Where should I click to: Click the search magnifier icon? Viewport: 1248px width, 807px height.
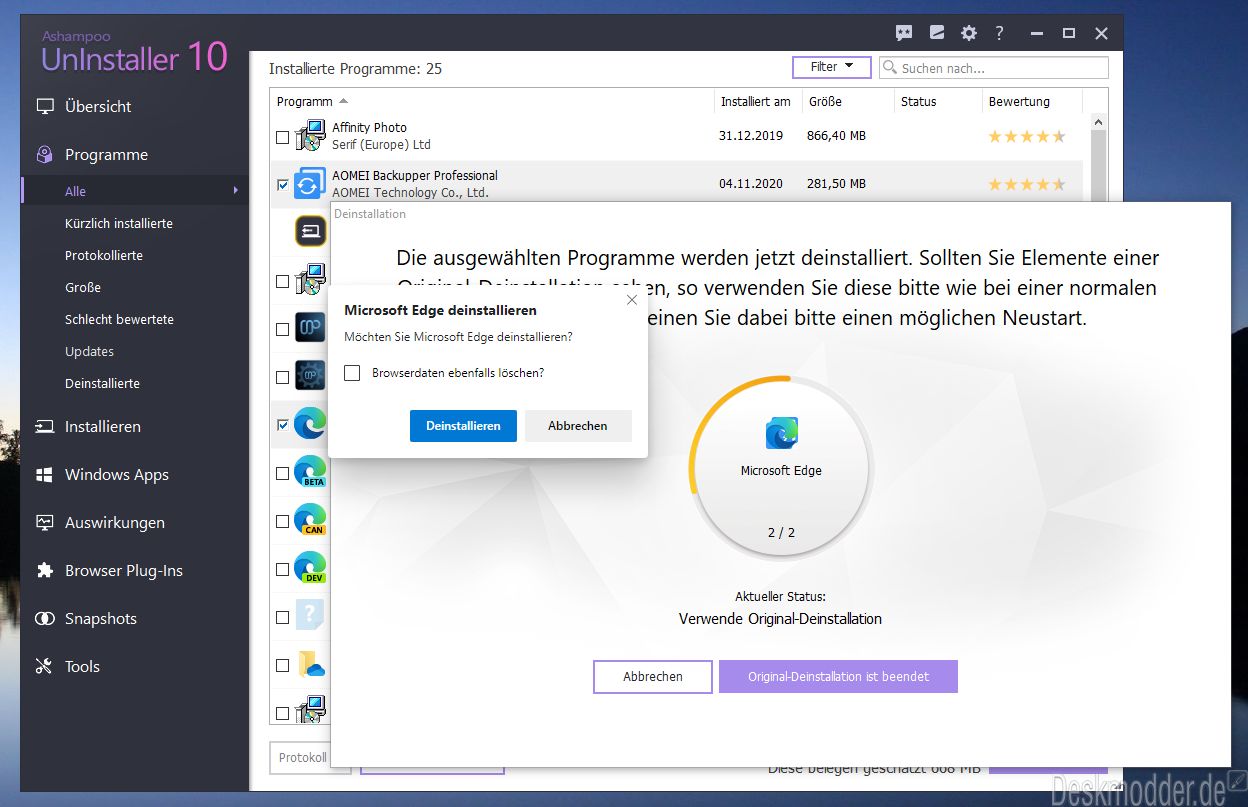tap(890, 68)
